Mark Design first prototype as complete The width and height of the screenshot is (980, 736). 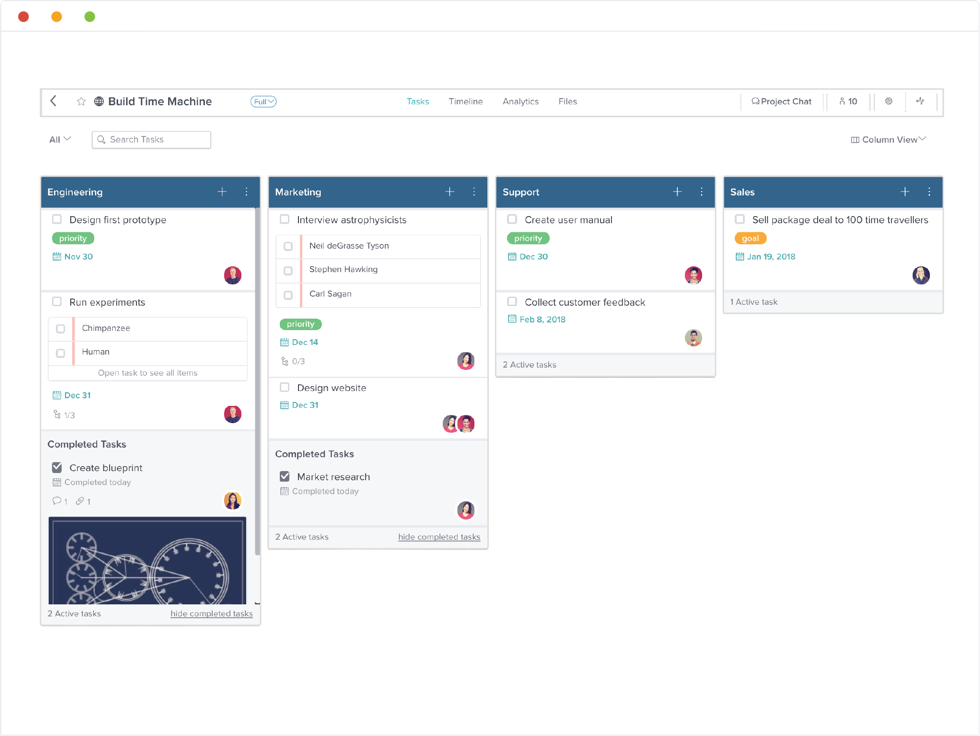(57, 219)
